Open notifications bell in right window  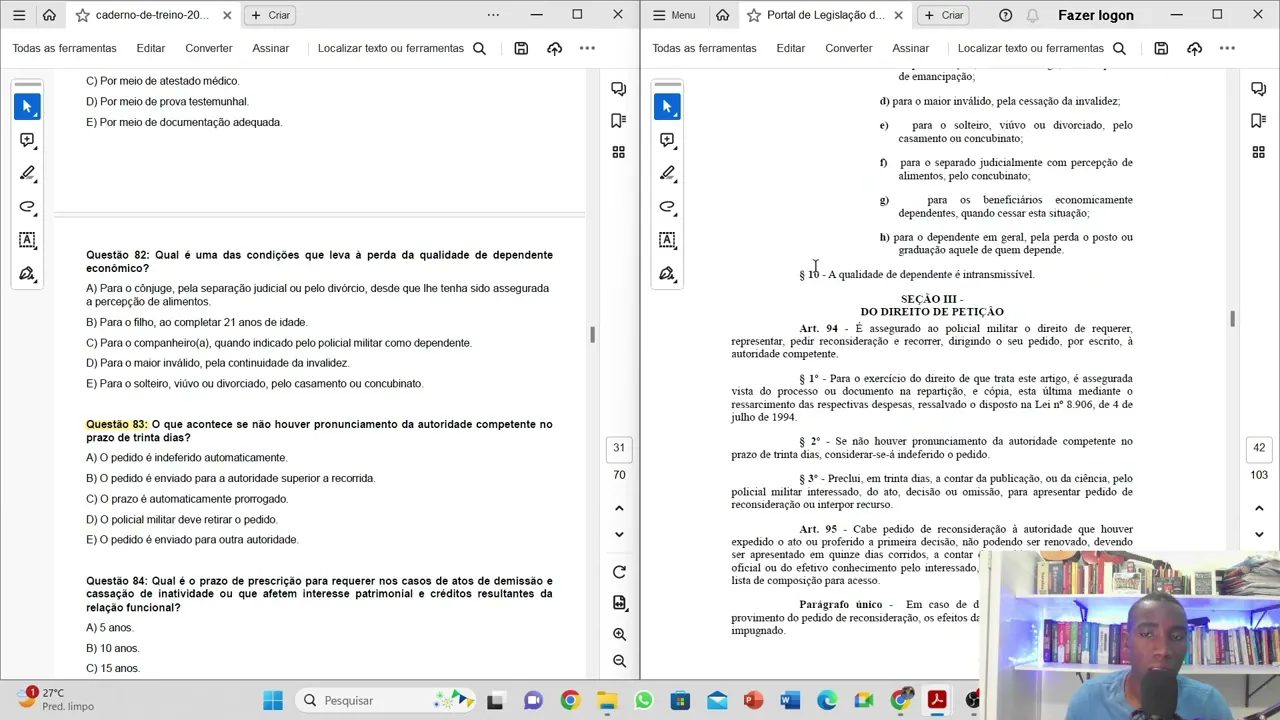1033,15
